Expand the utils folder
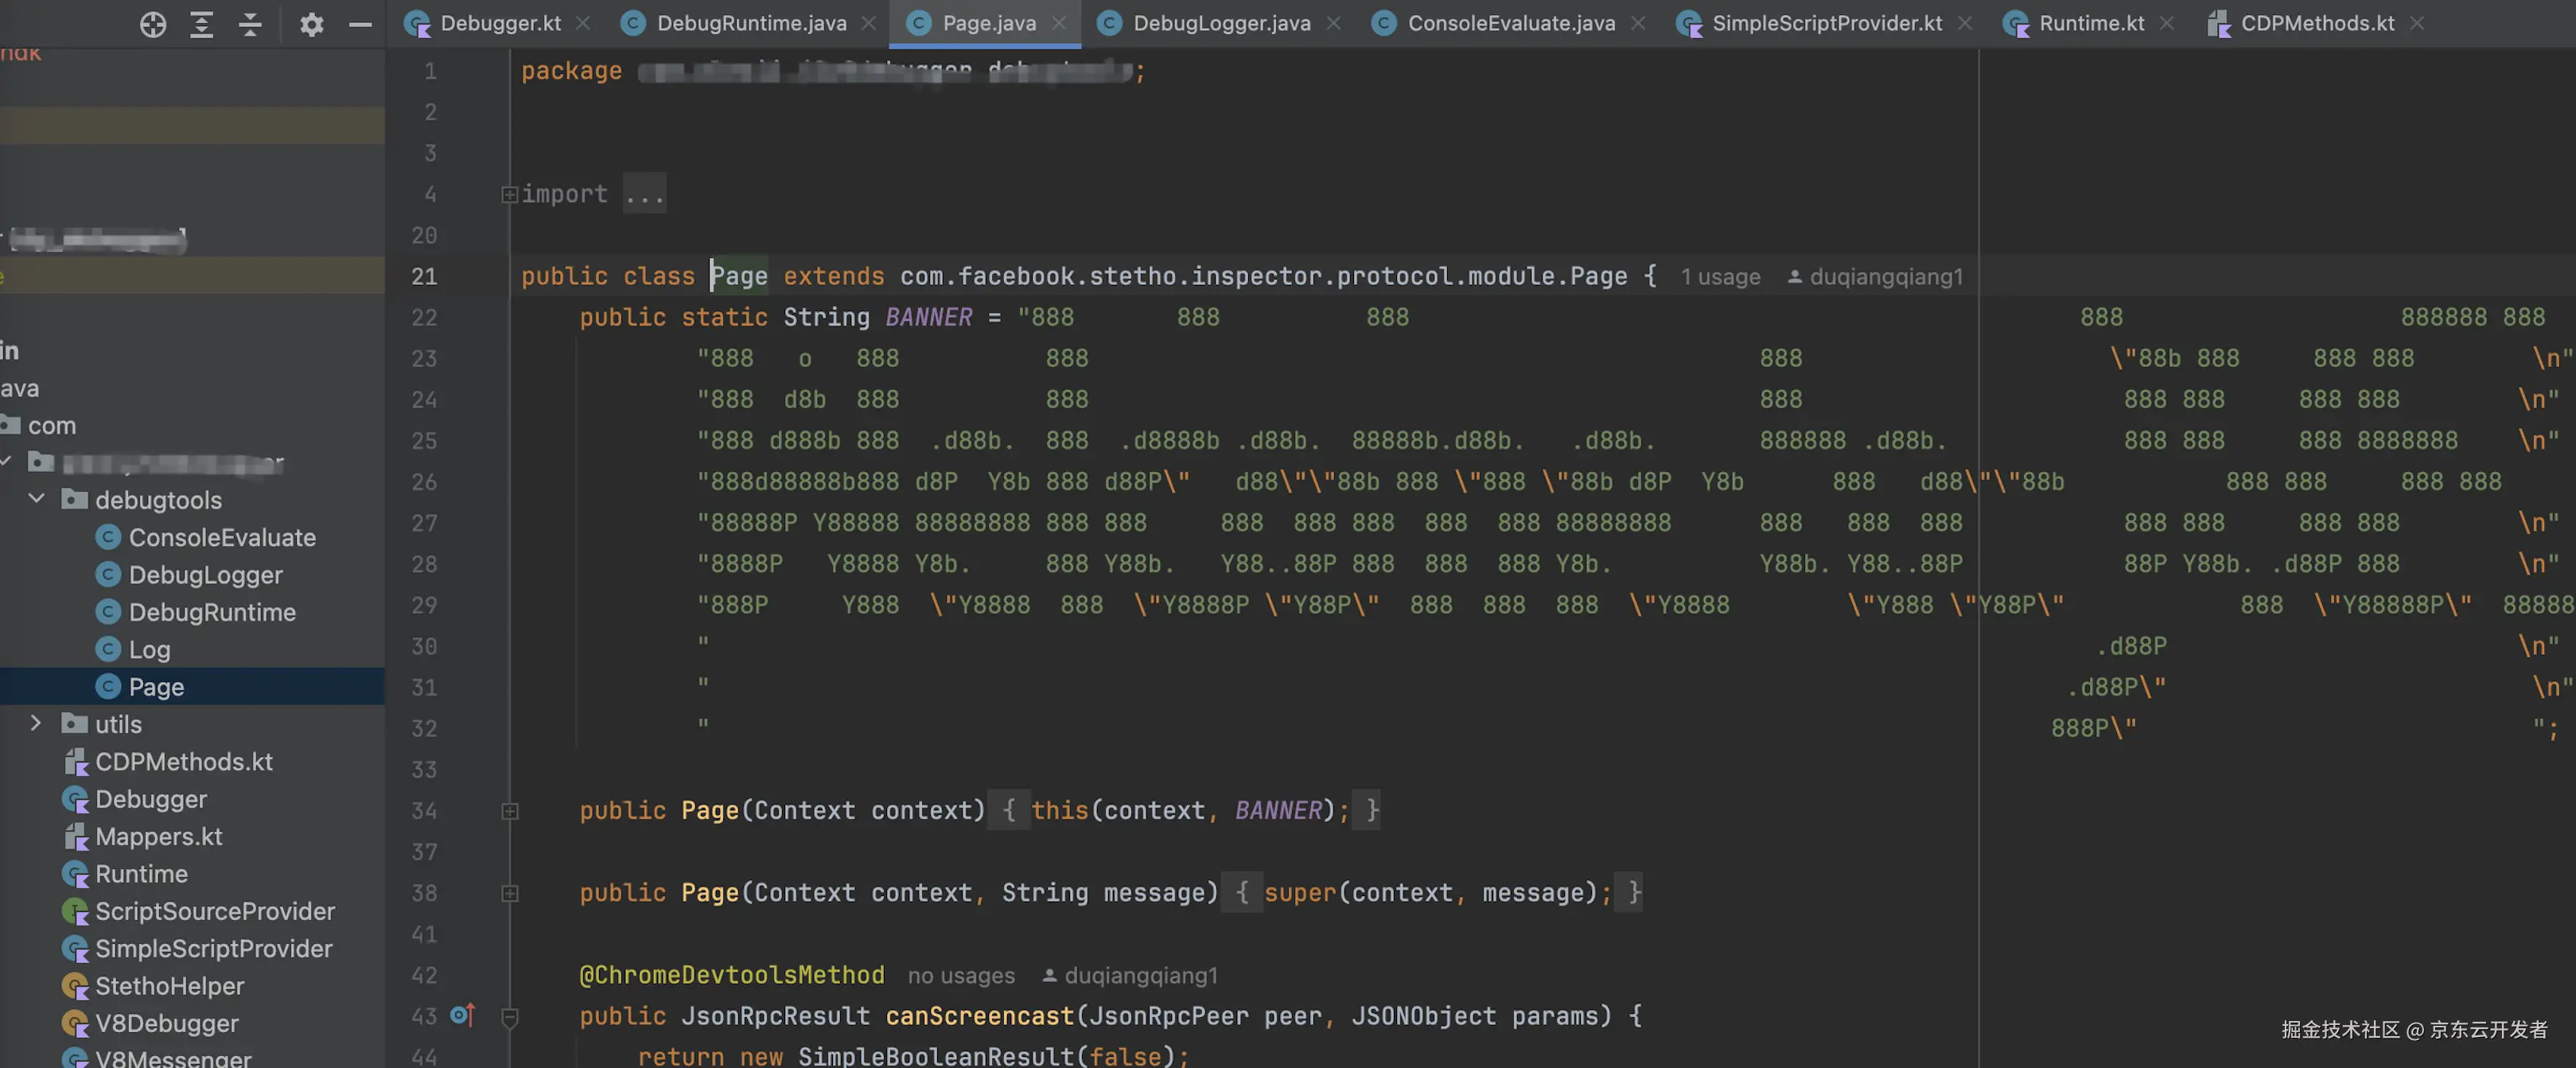The image size is (2576, 1068). [37, 723]
